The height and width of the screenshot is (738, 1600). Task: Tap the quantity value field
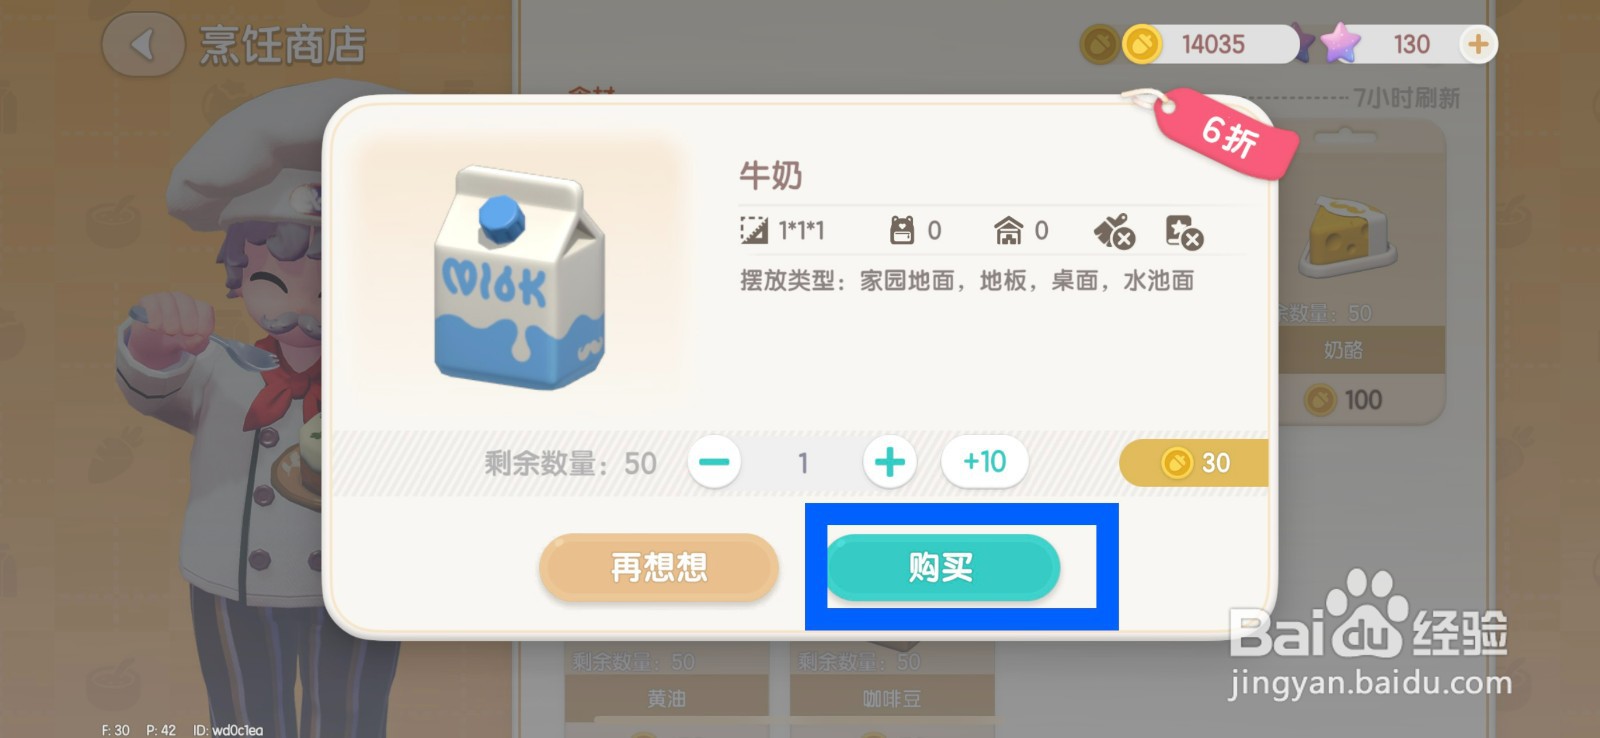coord(802,463)
